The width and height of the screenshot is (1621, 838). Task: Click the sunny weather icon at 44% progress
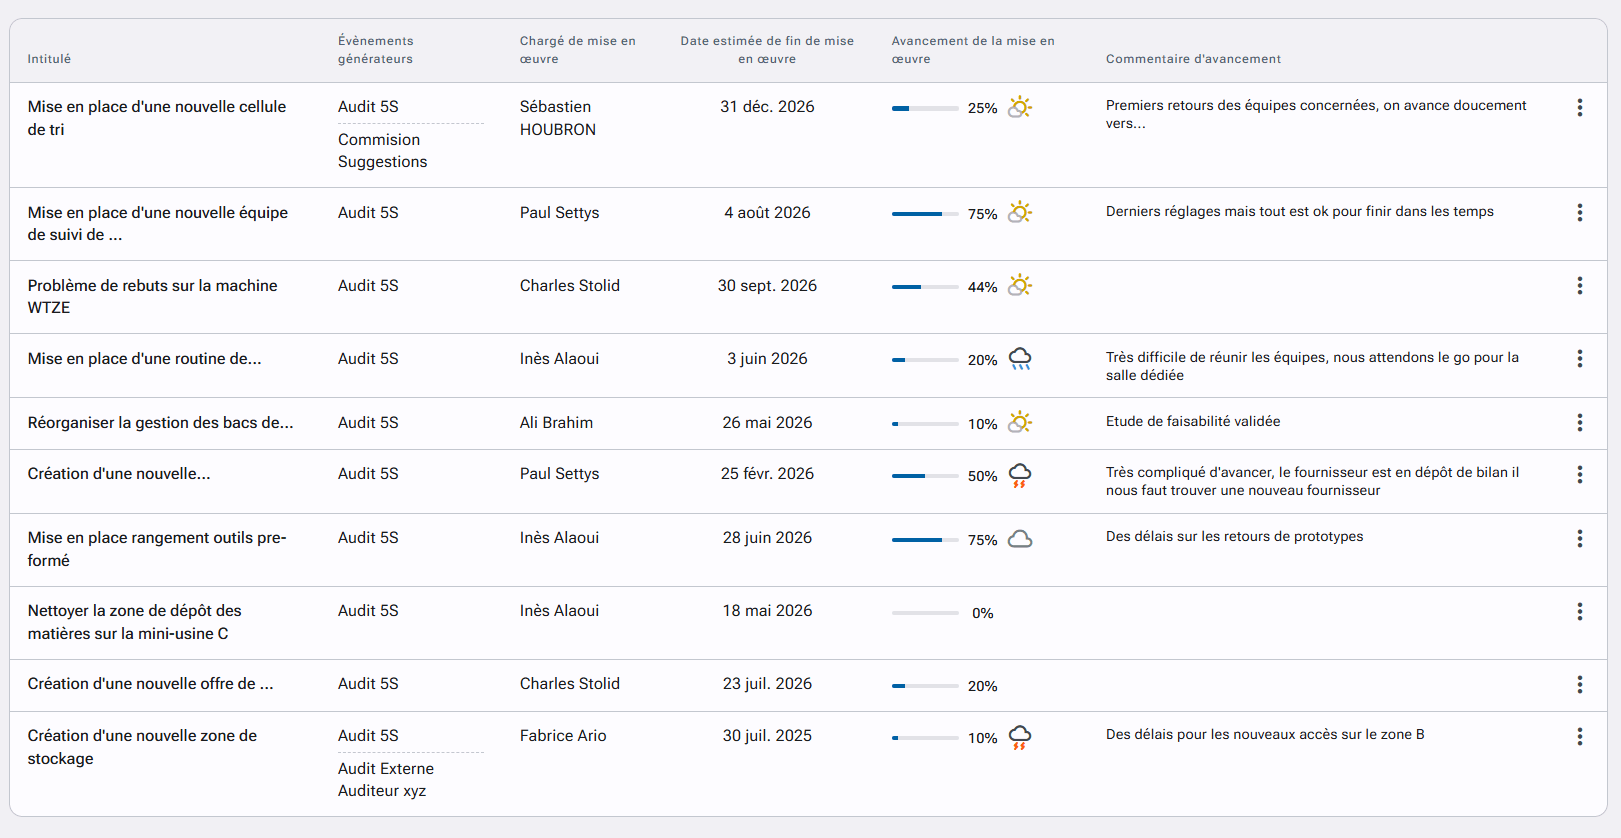[1019, 285]
